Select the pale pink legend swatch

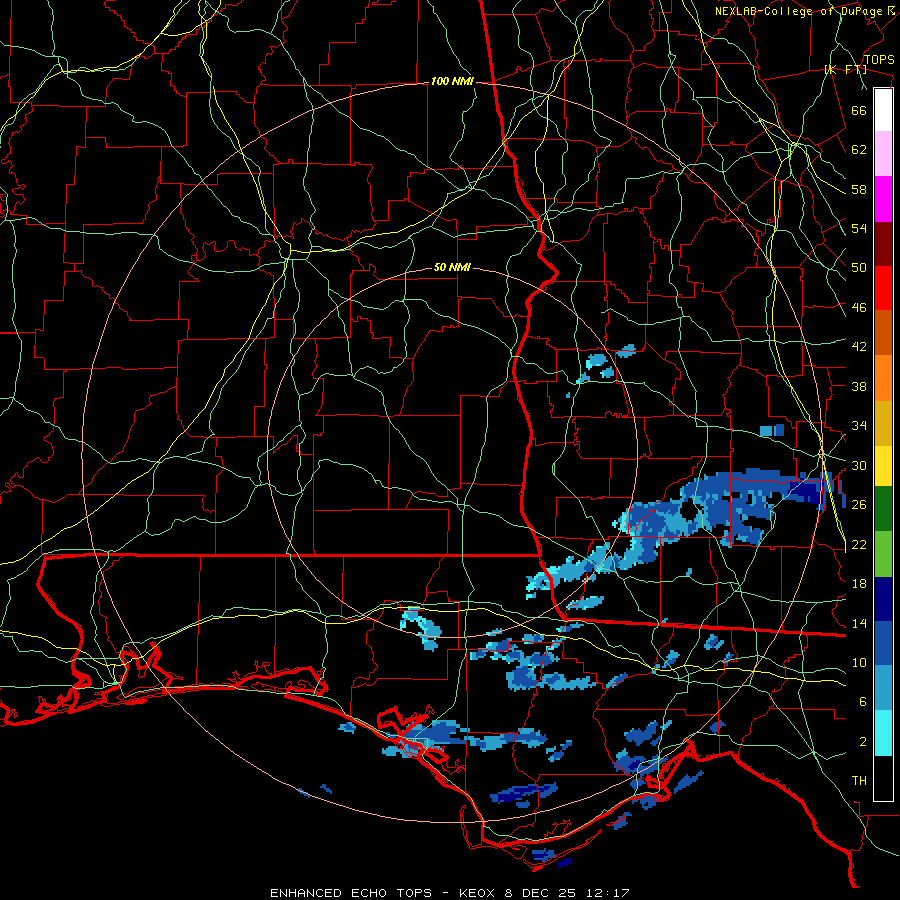click(883, 154)
